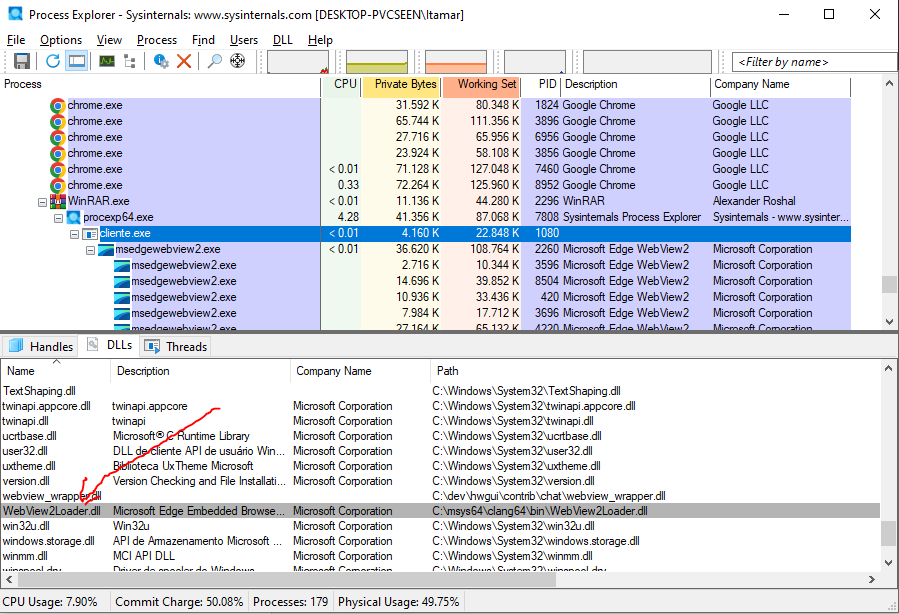899x614 pixels.
Task: Click the Filter by name input field
Action: [x=815, y=62]
